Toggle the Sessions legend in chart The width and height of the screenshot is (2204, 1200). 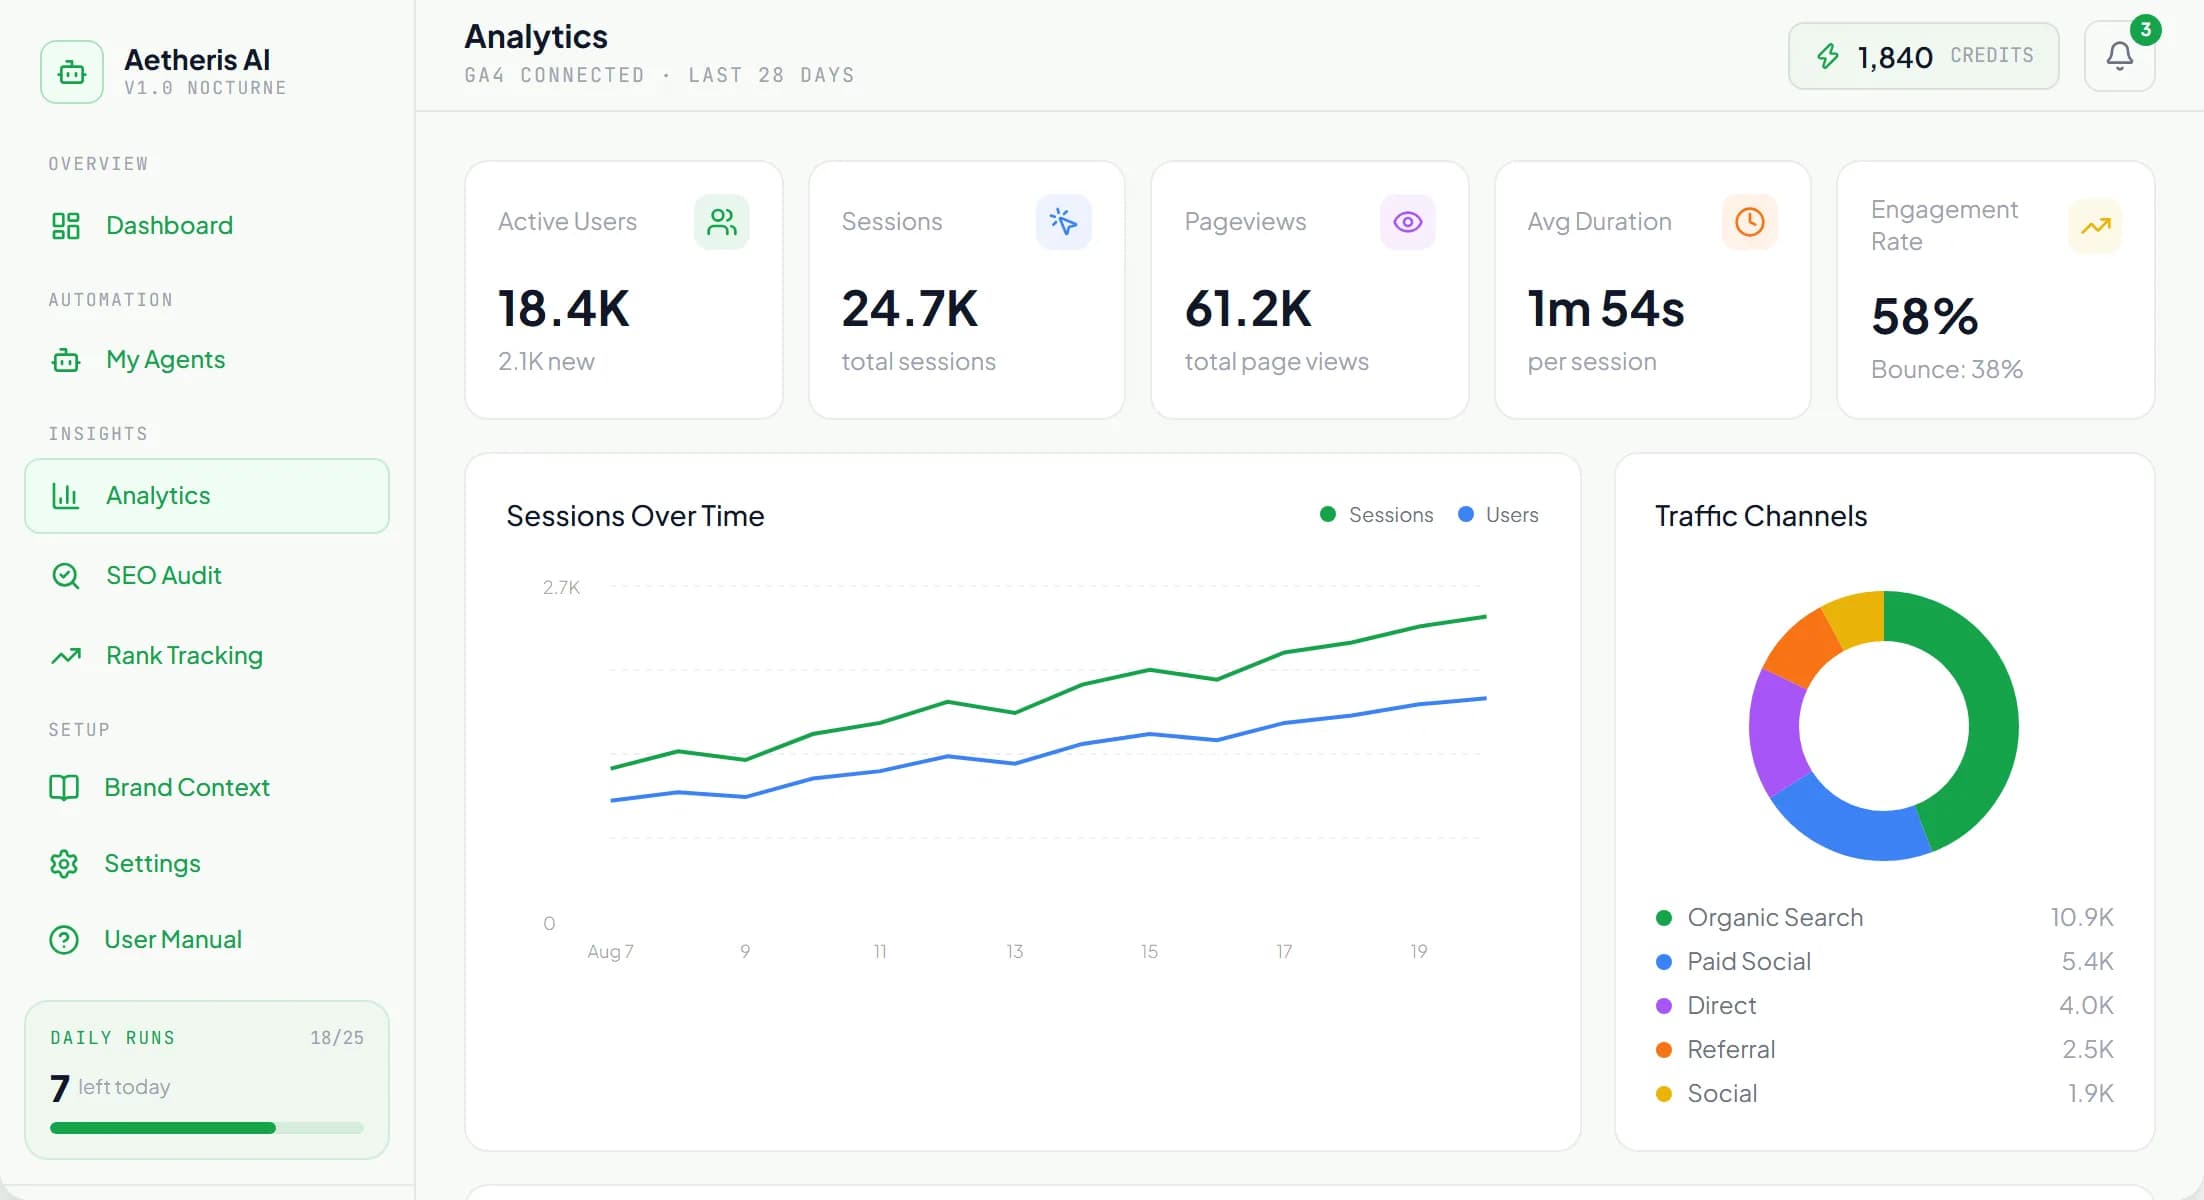(x=1377, y=515)
